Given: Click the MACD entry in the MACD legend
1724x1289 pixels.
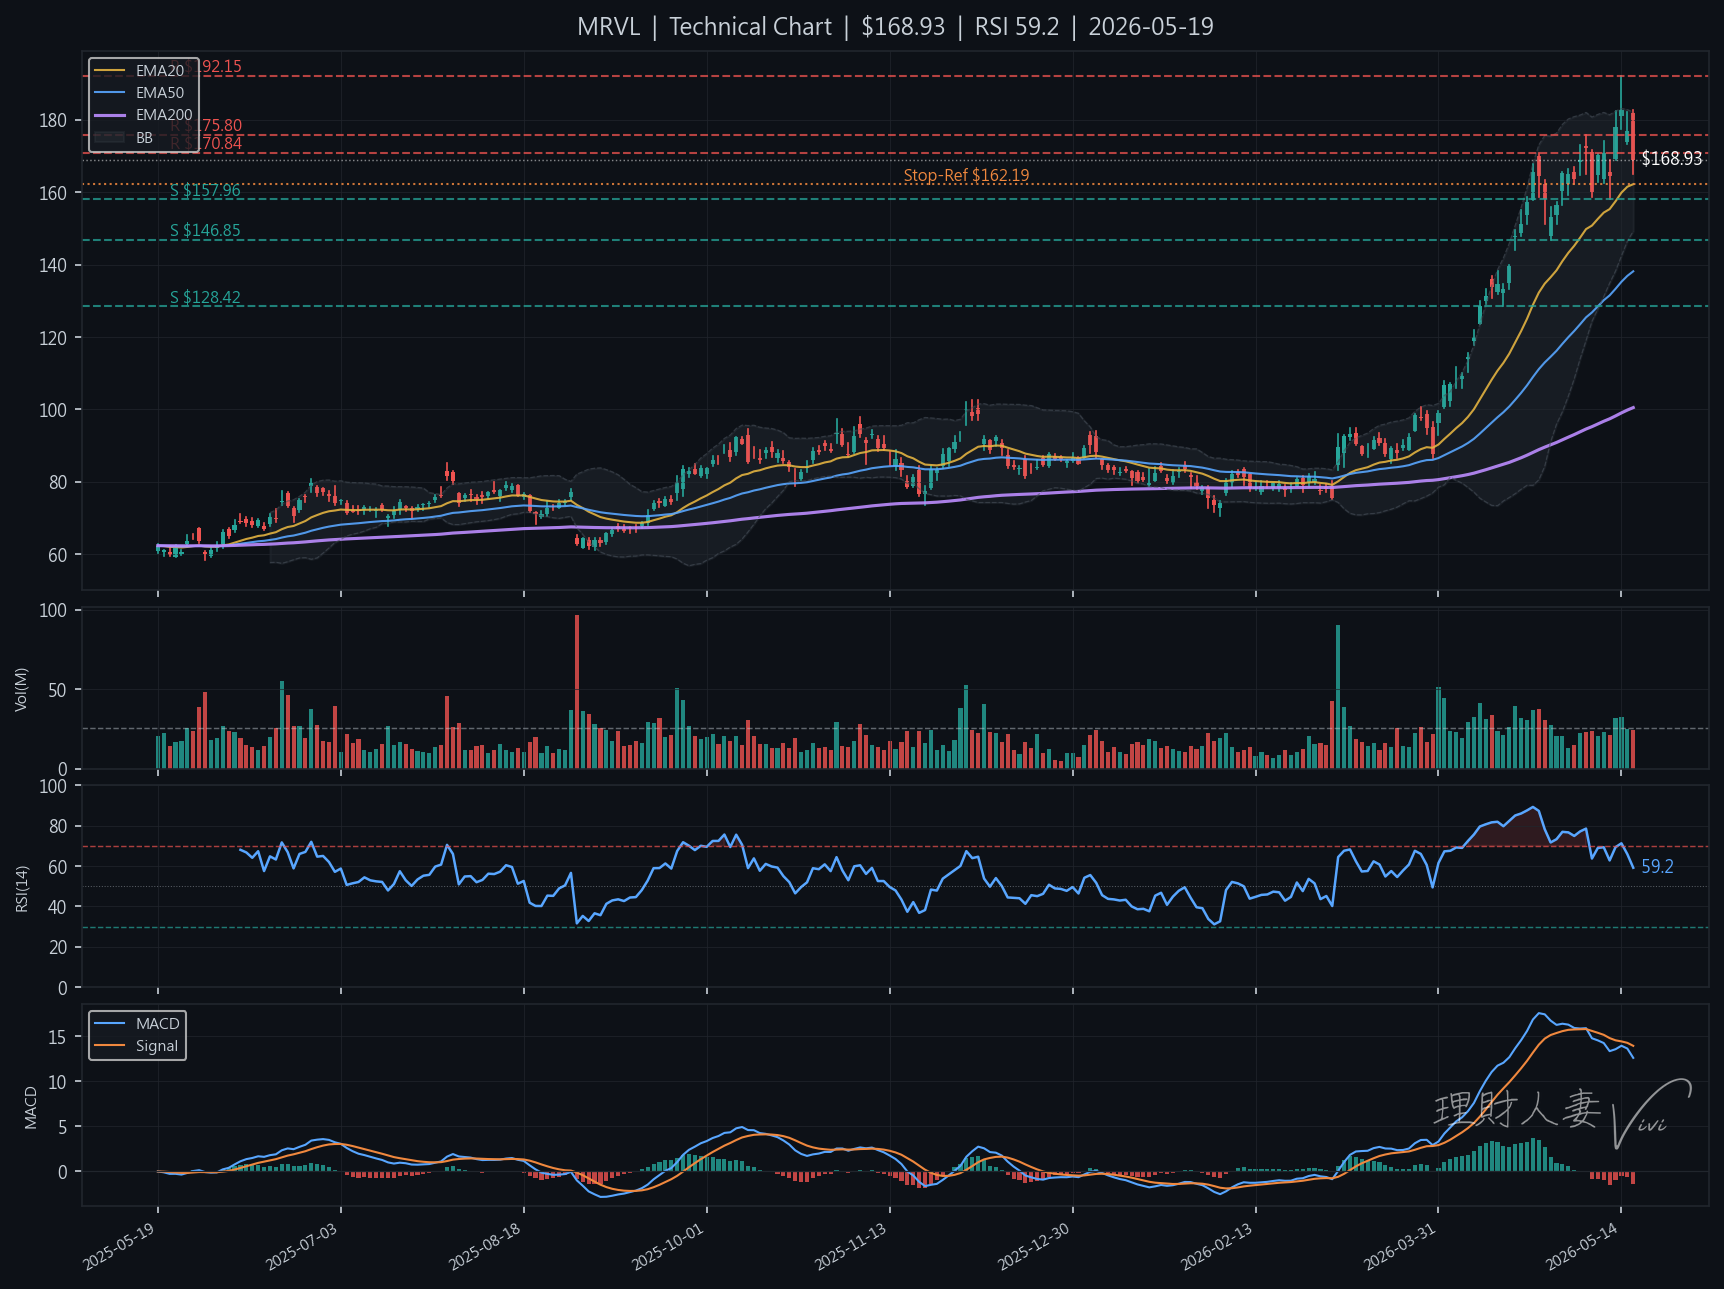Looking at the screenshot, I should [x=158, y=1024].
